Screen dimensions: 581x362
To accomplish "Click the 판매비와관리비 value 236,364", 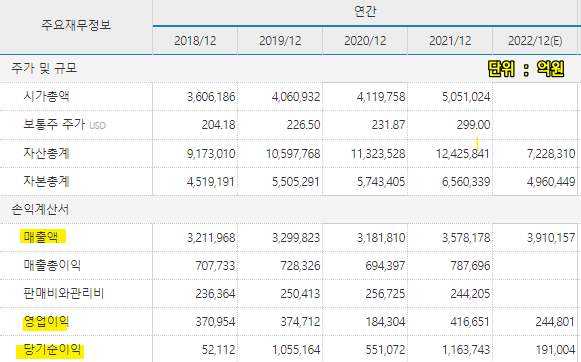I will coord(215,294).
